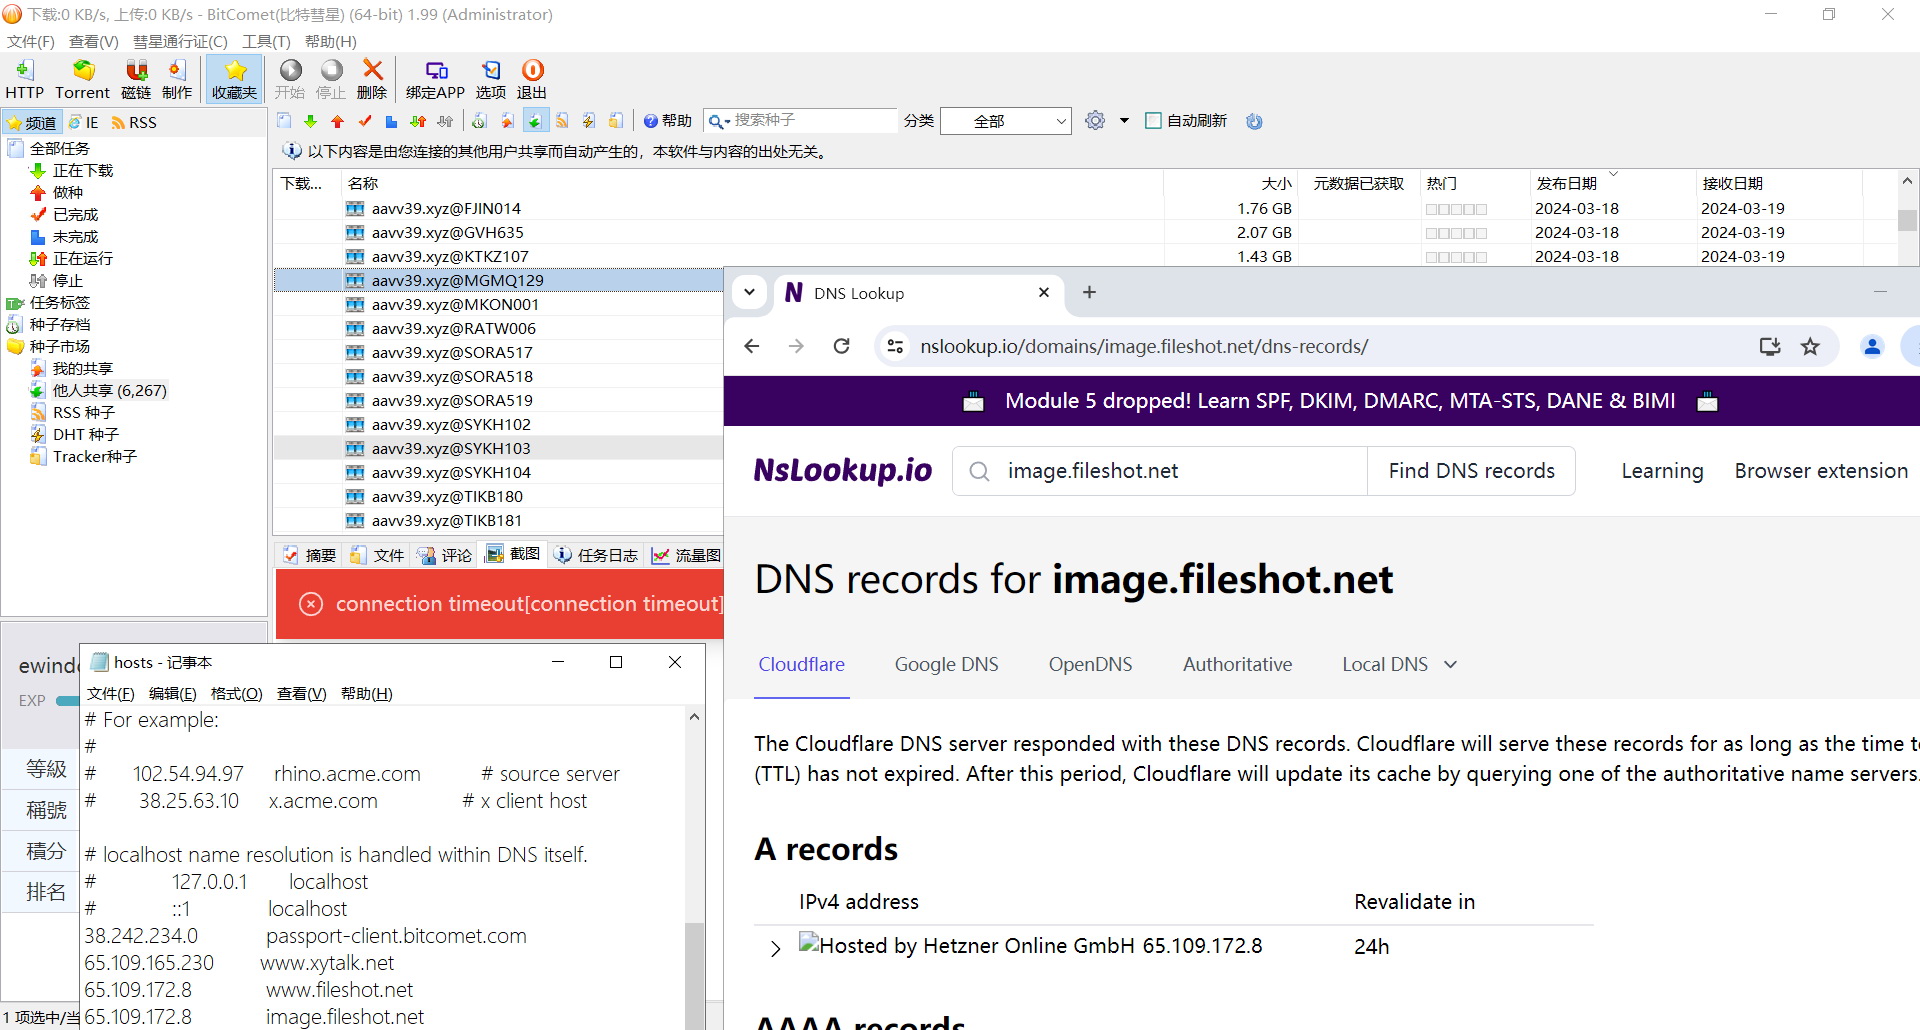The height and width of the screenshot is (1030, 1920).
Task: Open 选项 options from the toolbar
Action: click(490, 79)
